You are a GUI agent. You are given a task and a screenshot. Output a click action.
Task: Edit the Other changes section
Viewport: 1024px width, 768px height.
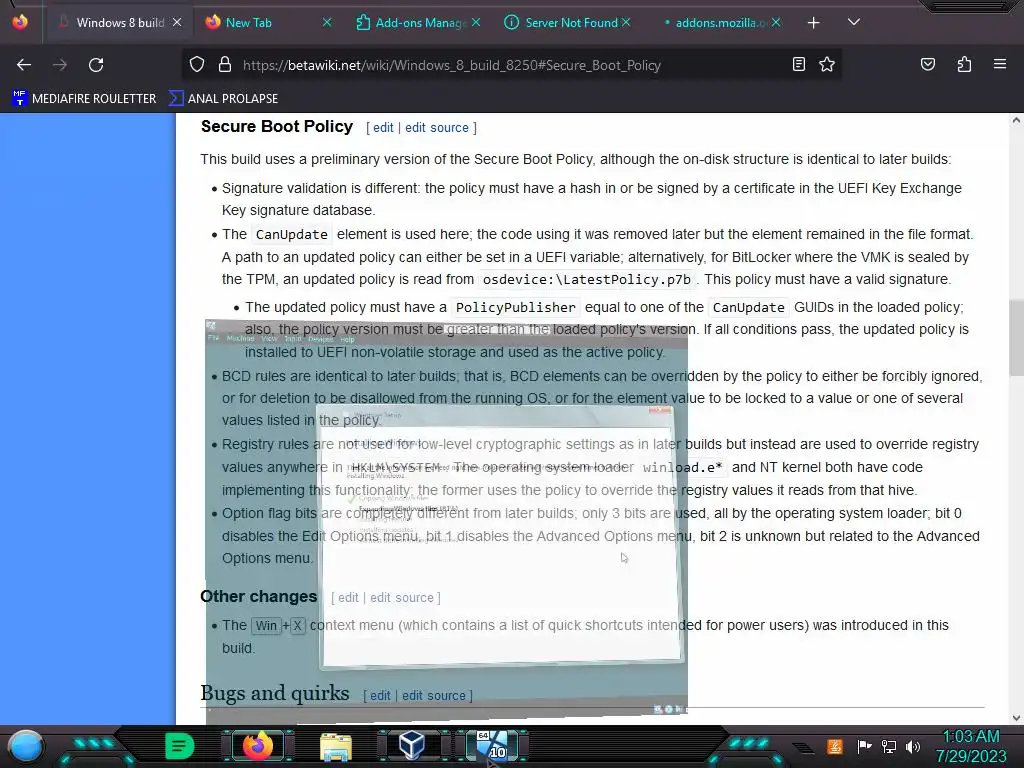[348, 598]
